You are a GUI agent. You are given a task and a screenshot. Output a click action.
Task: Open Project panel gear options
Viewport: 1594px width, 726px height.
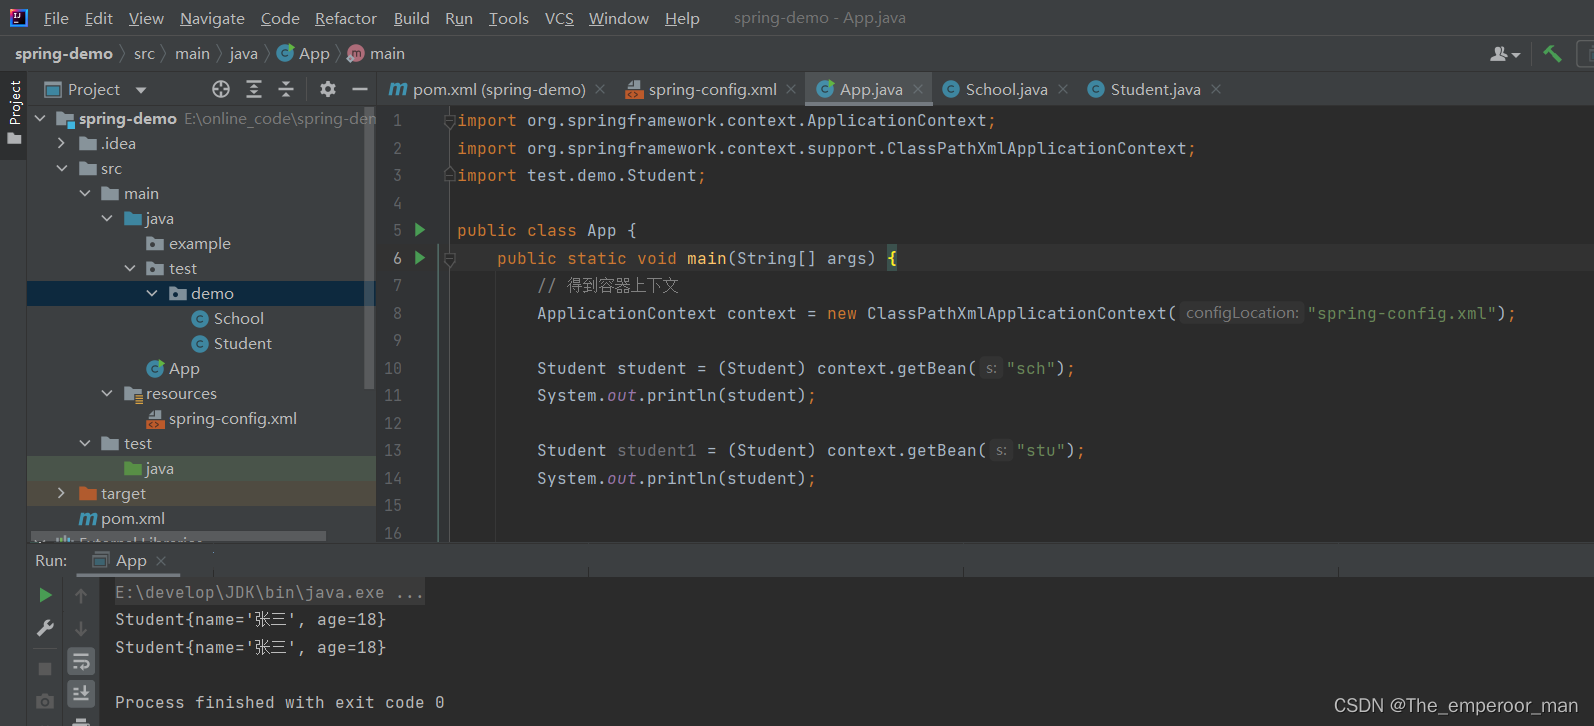[x=328, y=89]
